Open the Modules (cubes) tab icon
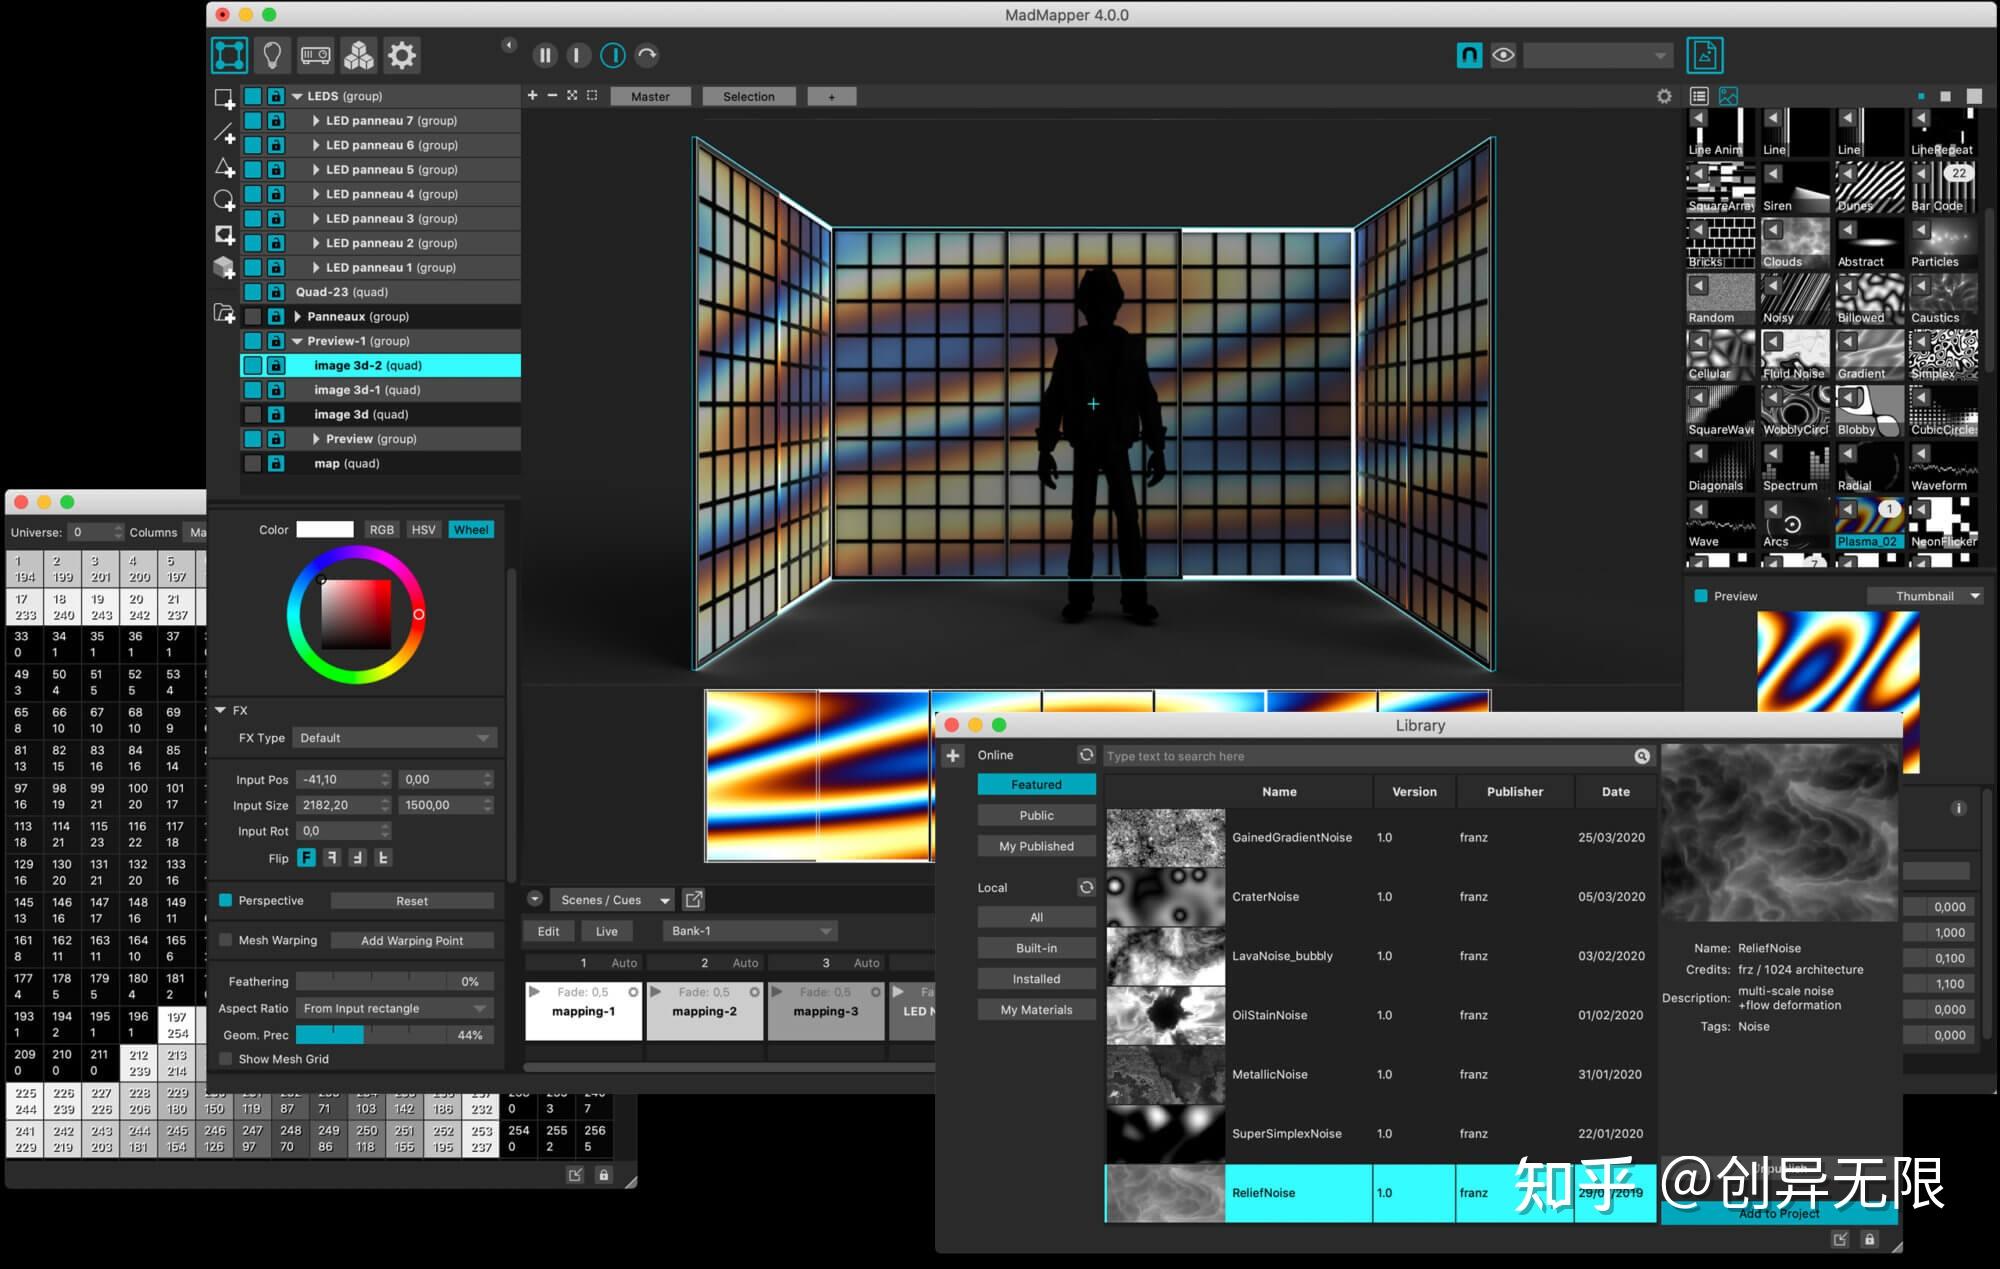2000x1269 pixels. click(x=358, y=55)
